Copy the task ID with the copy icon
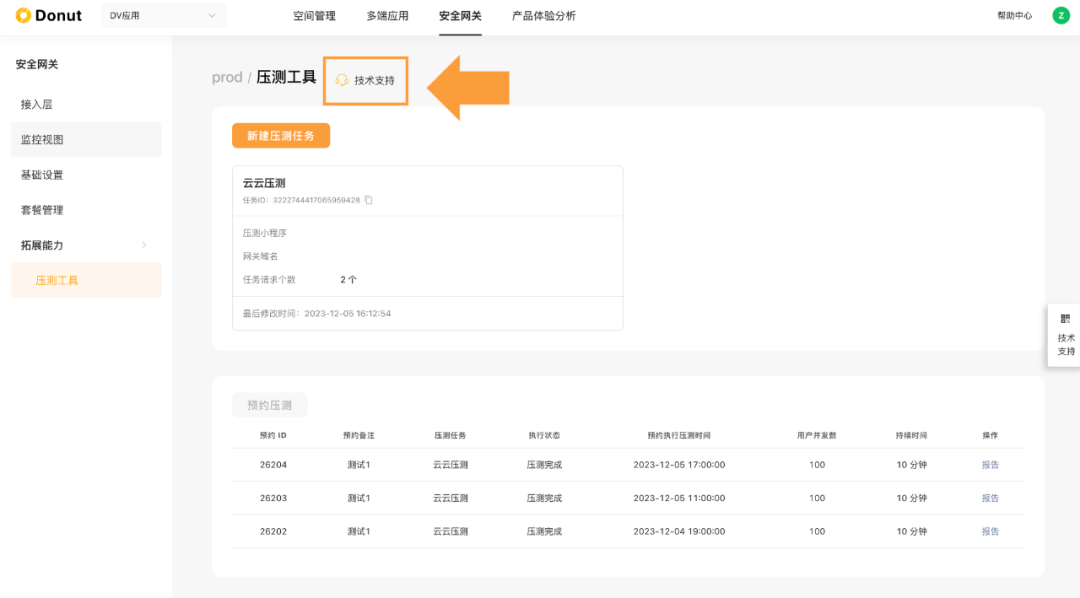The height and width of the screenshot is (598, 1080). (368, 200)
